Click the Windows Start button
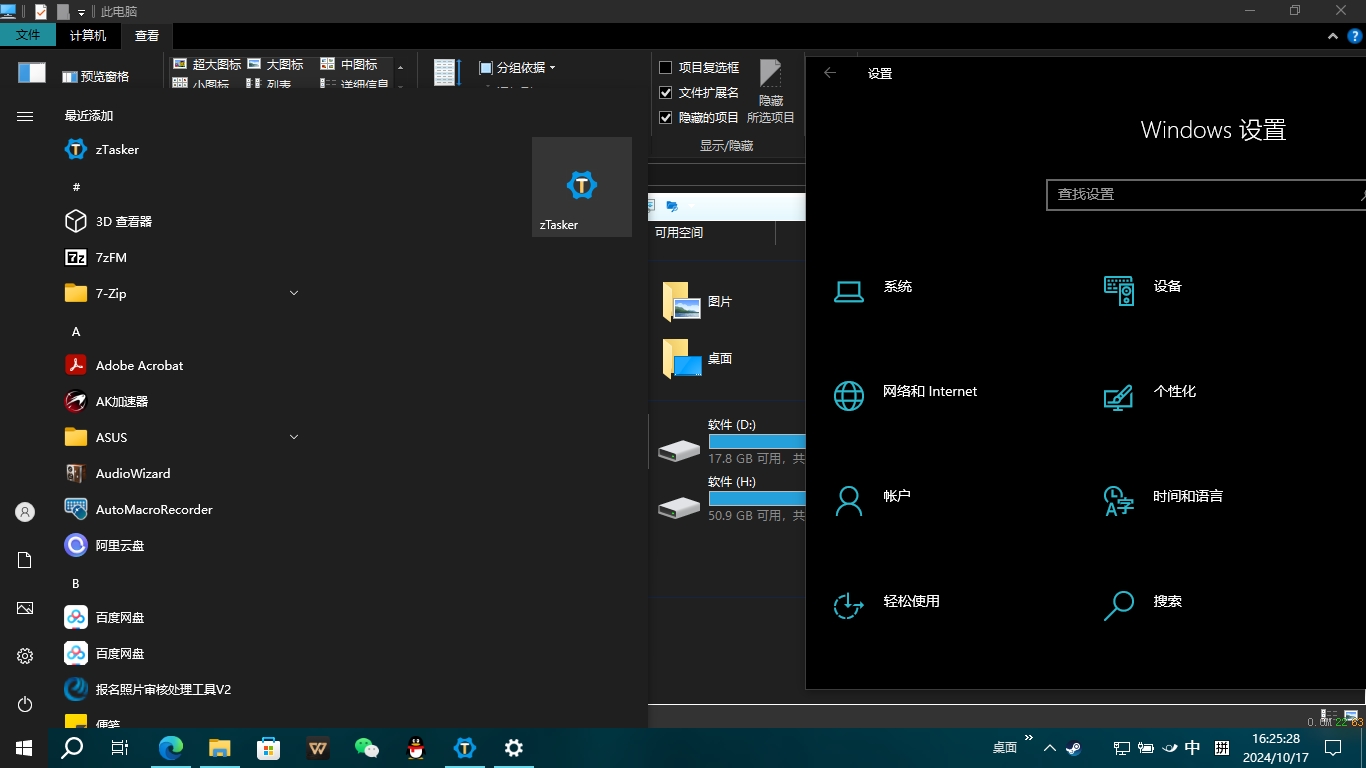1366x768 pixels. (x=24, y=747)
